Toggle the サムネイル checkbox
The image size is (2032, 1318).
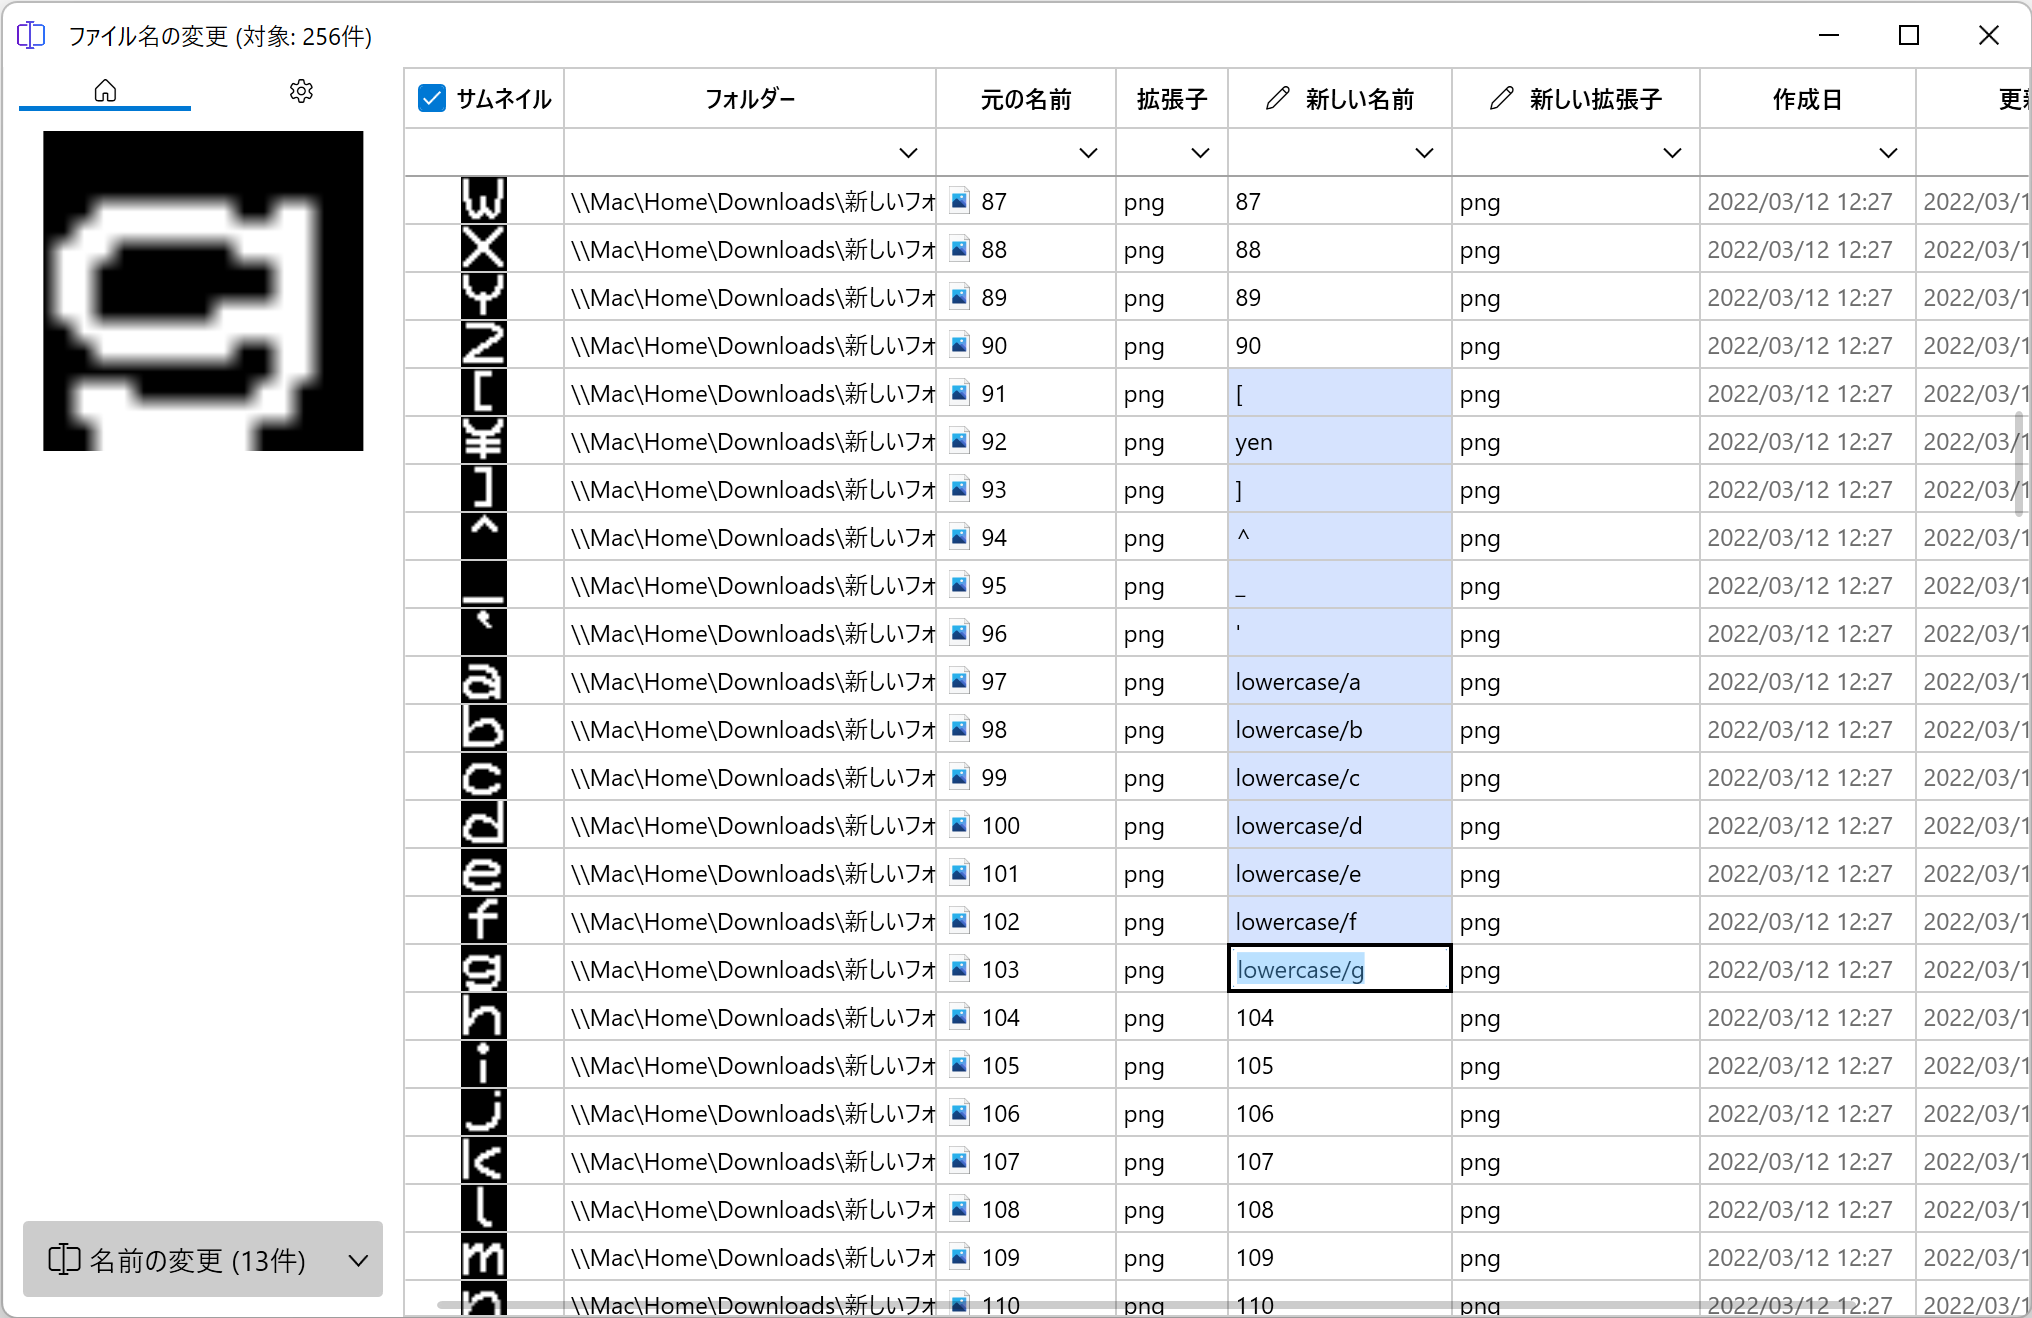coord(432,98)
